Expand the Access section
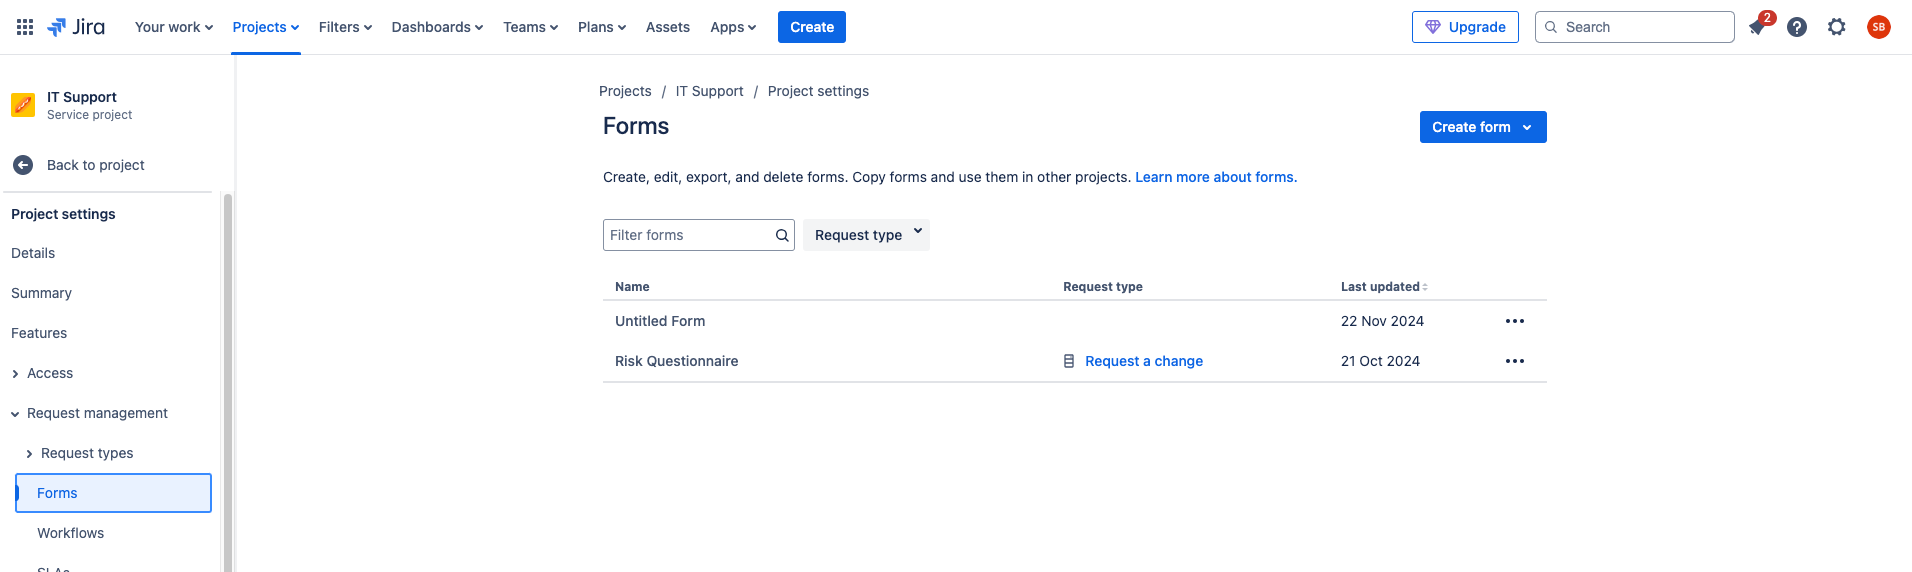Viewport: 1912px width, 572px height. pyautogui.click(x=15, y=374)
